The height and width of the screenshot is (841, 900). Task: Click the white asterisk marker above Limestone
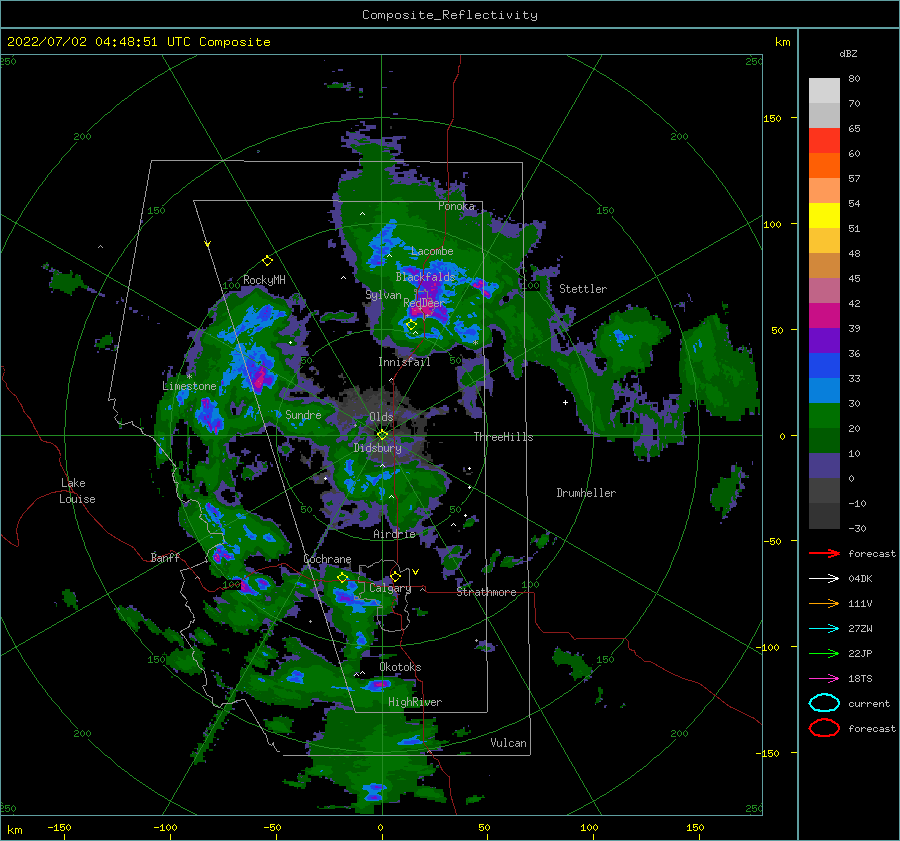[189, 376]
